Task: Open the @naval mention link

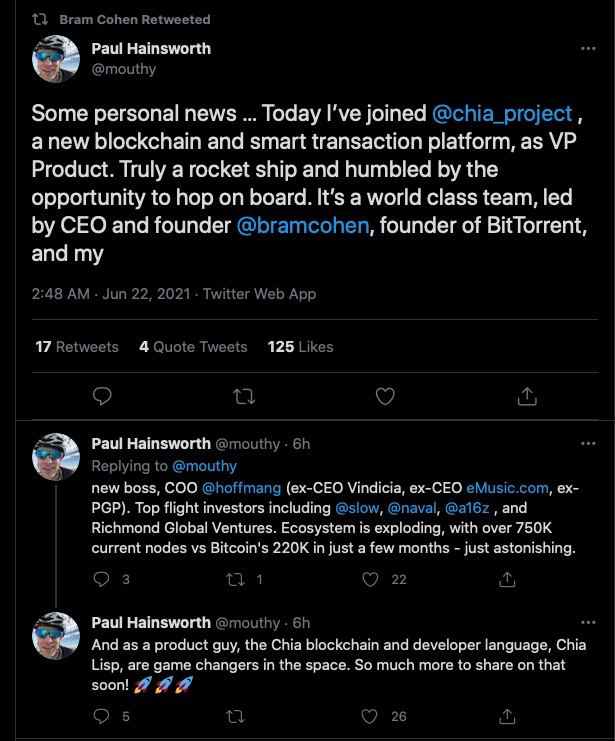Action: click(x=412, y=508)
